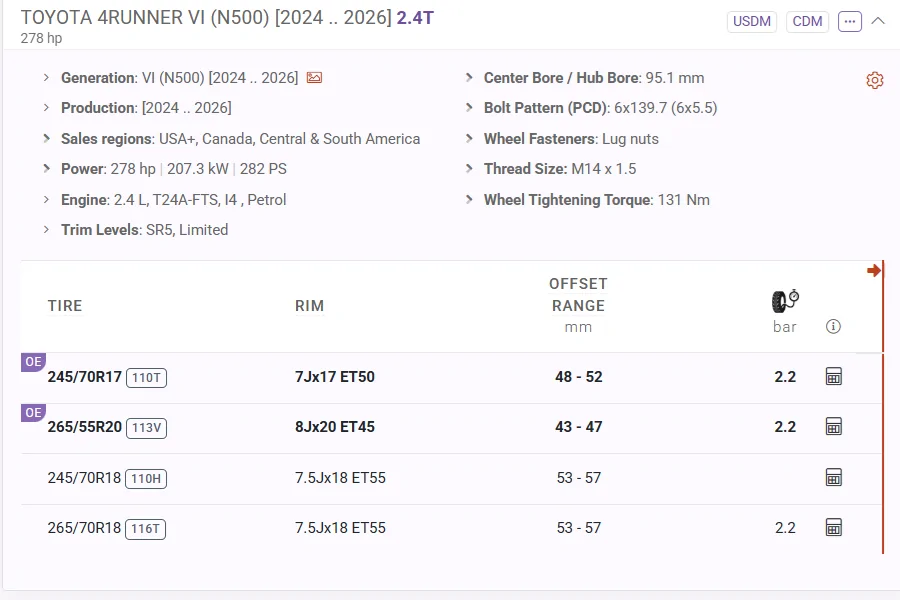Select the USDM market tag

tap(752, 21)
